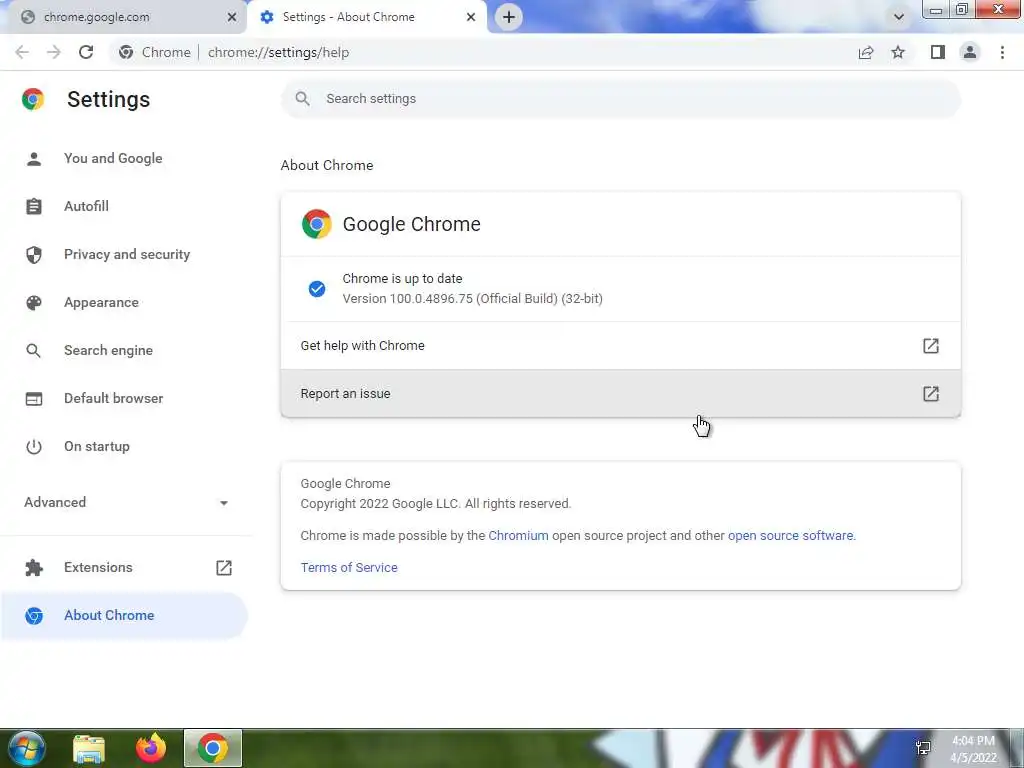This screenshot has width=1024, height=768.
Task: Focus the Search settings field
Action: (620, 99)
